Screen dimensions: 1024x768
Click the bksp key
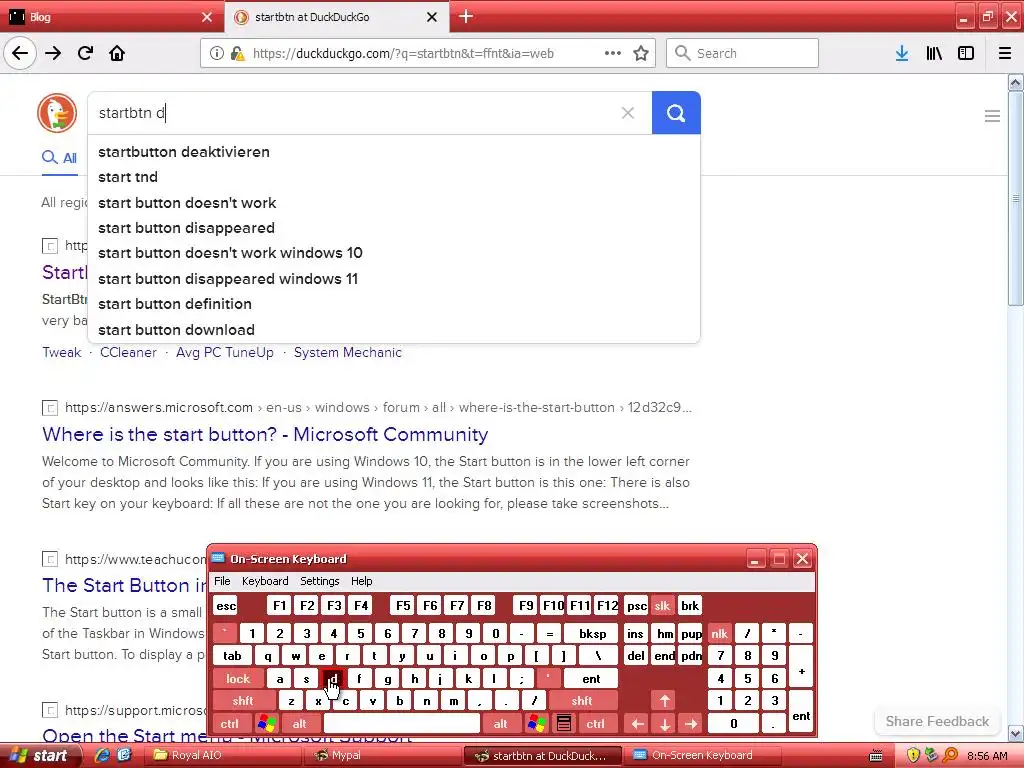(x=592, y=633)
